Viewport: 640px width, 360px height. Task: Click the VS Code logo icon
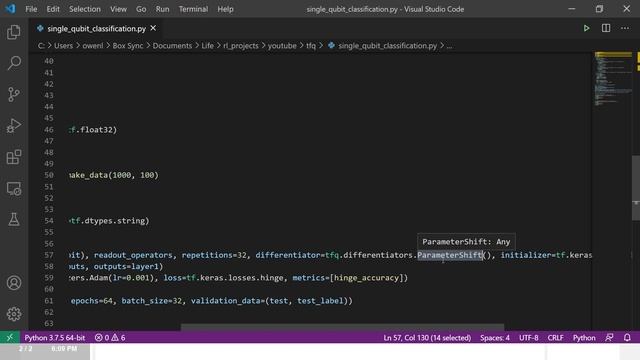(x=10, y=9)
